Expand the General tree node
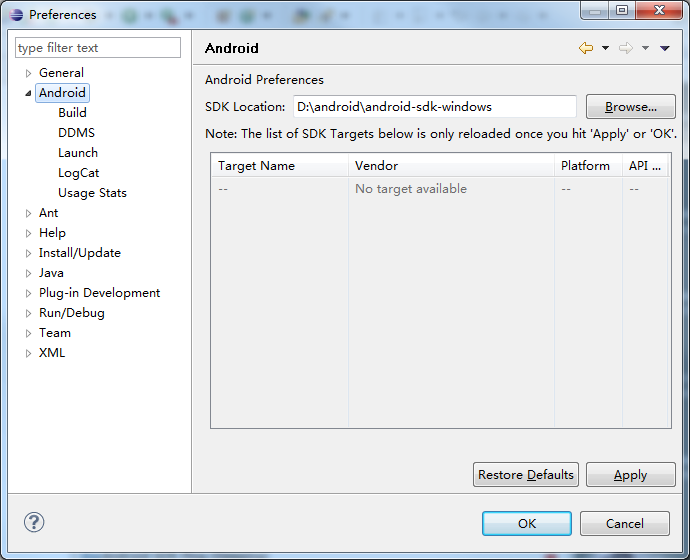Screen dimensions: 690x560 point(29,73)
